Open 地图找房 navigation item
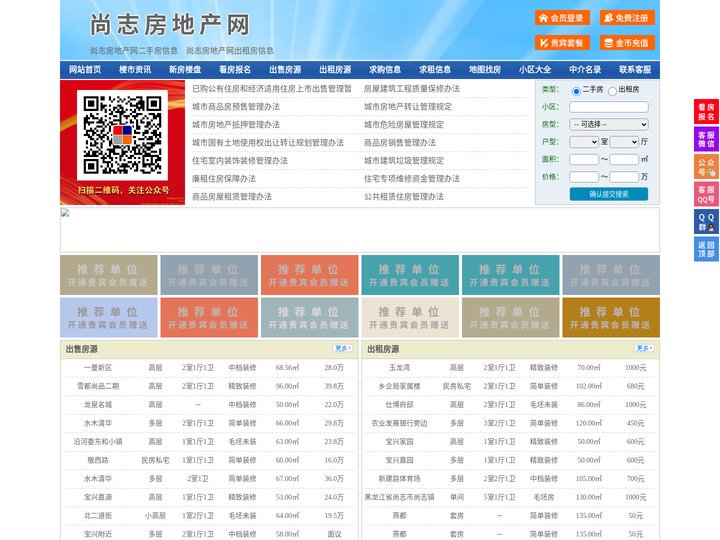The width and height of the screenshot is (720, 540). (485, 69)
